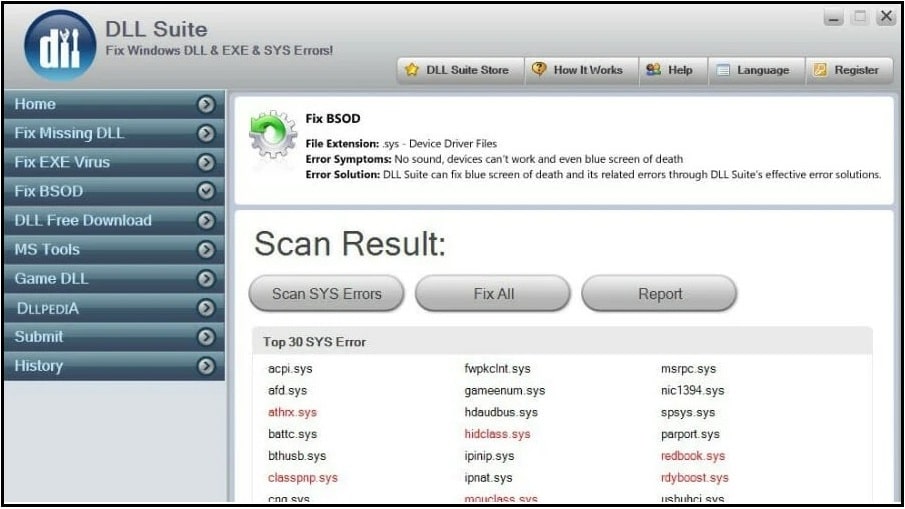Open the Help button
The height and width of the screenshot is (509, 905).
(x=674, y=70)
